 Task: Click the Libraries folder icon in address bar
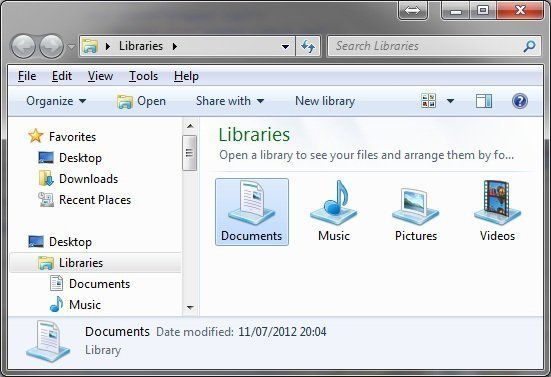click(90, 46)
